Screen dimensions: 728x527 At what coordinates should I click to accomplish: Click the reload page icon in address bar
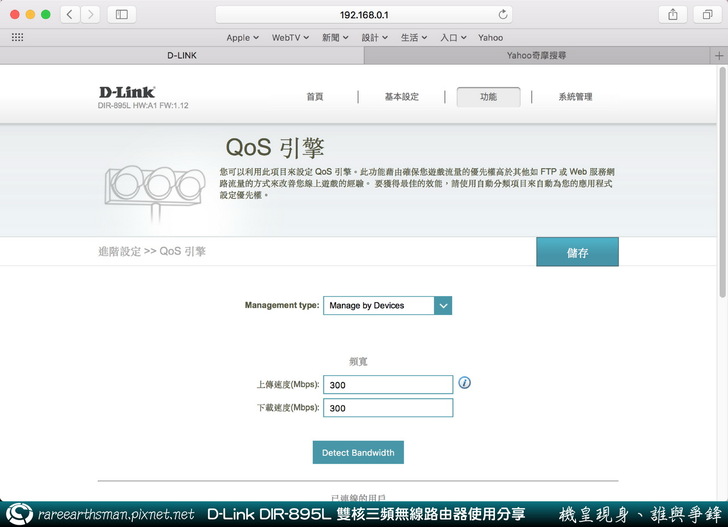coord(502,15)
